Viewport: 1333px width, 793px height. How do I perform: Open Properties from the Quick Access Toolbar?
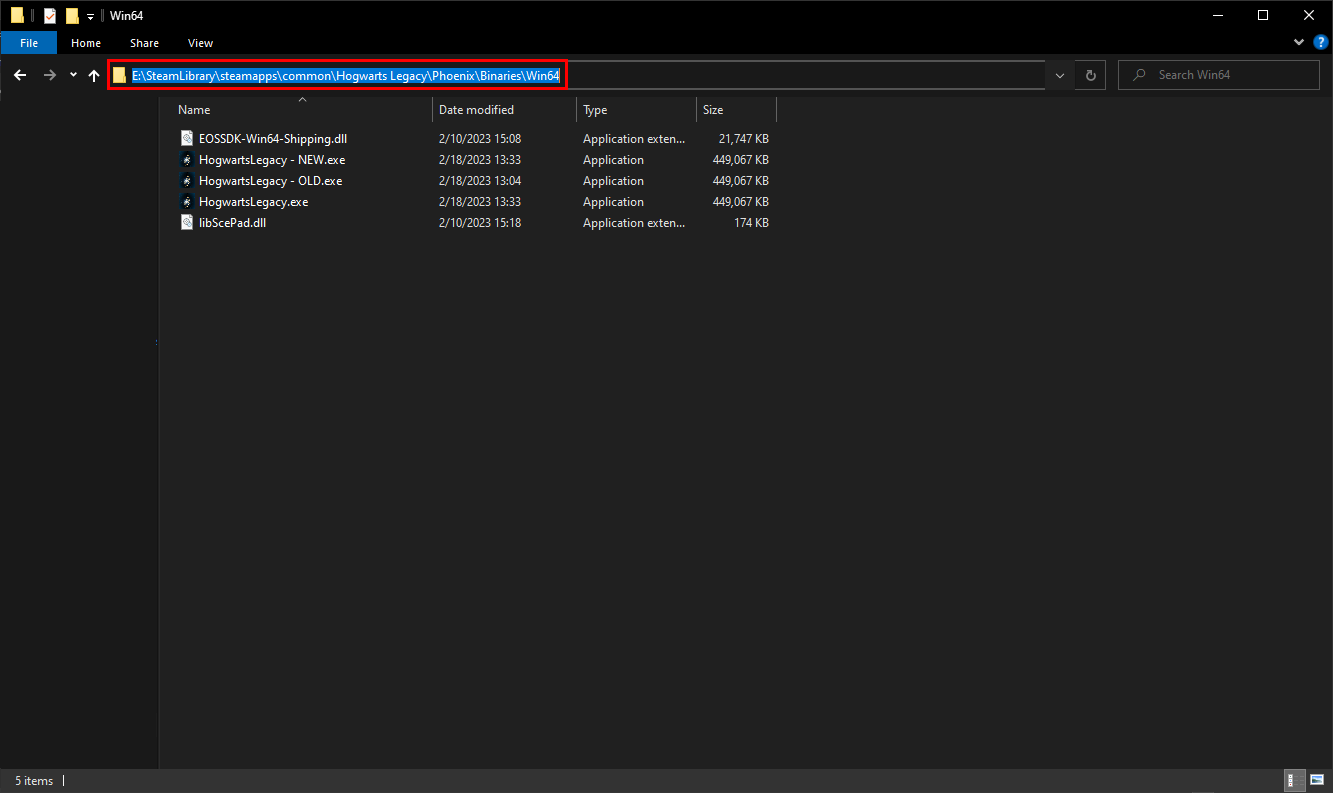(x=50, y=15)
